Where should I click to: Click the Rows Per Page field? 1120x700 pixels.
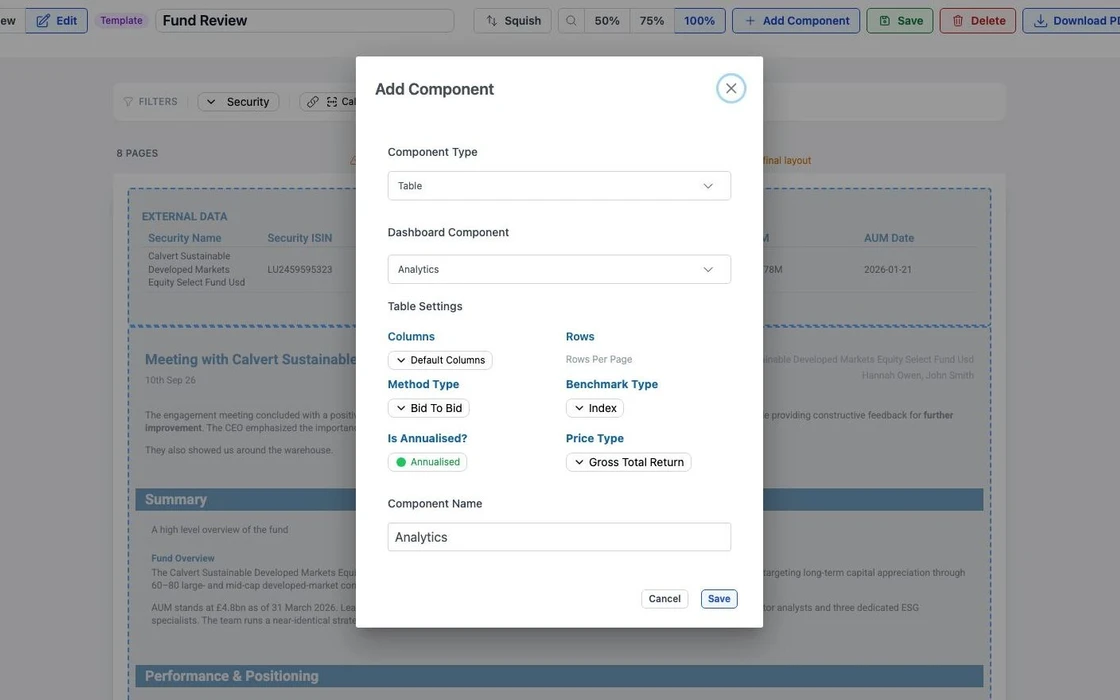[x=599, y=359]
